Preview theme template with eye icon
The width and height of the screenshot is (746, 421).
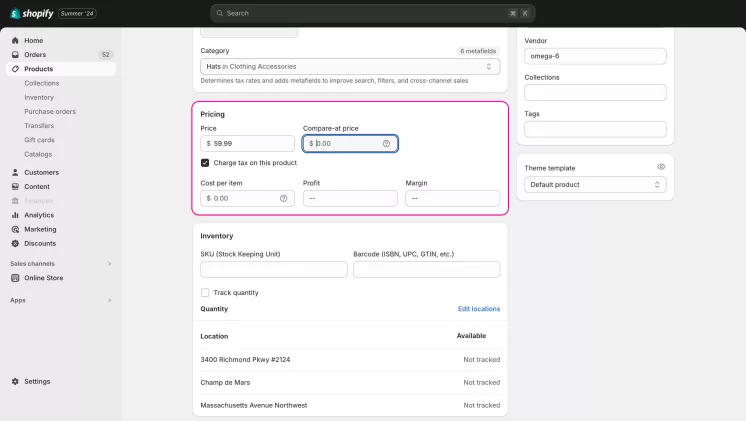[x=661, y=167]
